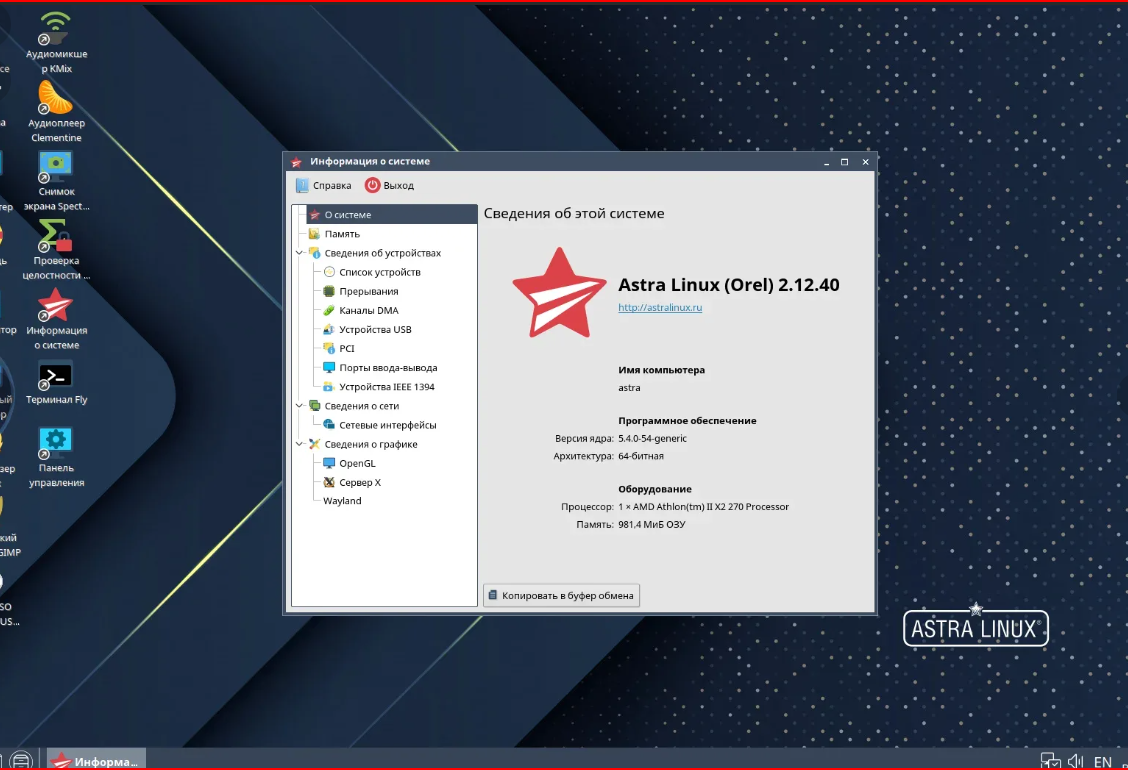Click the 981,4 МиБ ОЗУ memory value
Image resolution: width=1128 pixels, height=770 pixels.
coord(651,525)
